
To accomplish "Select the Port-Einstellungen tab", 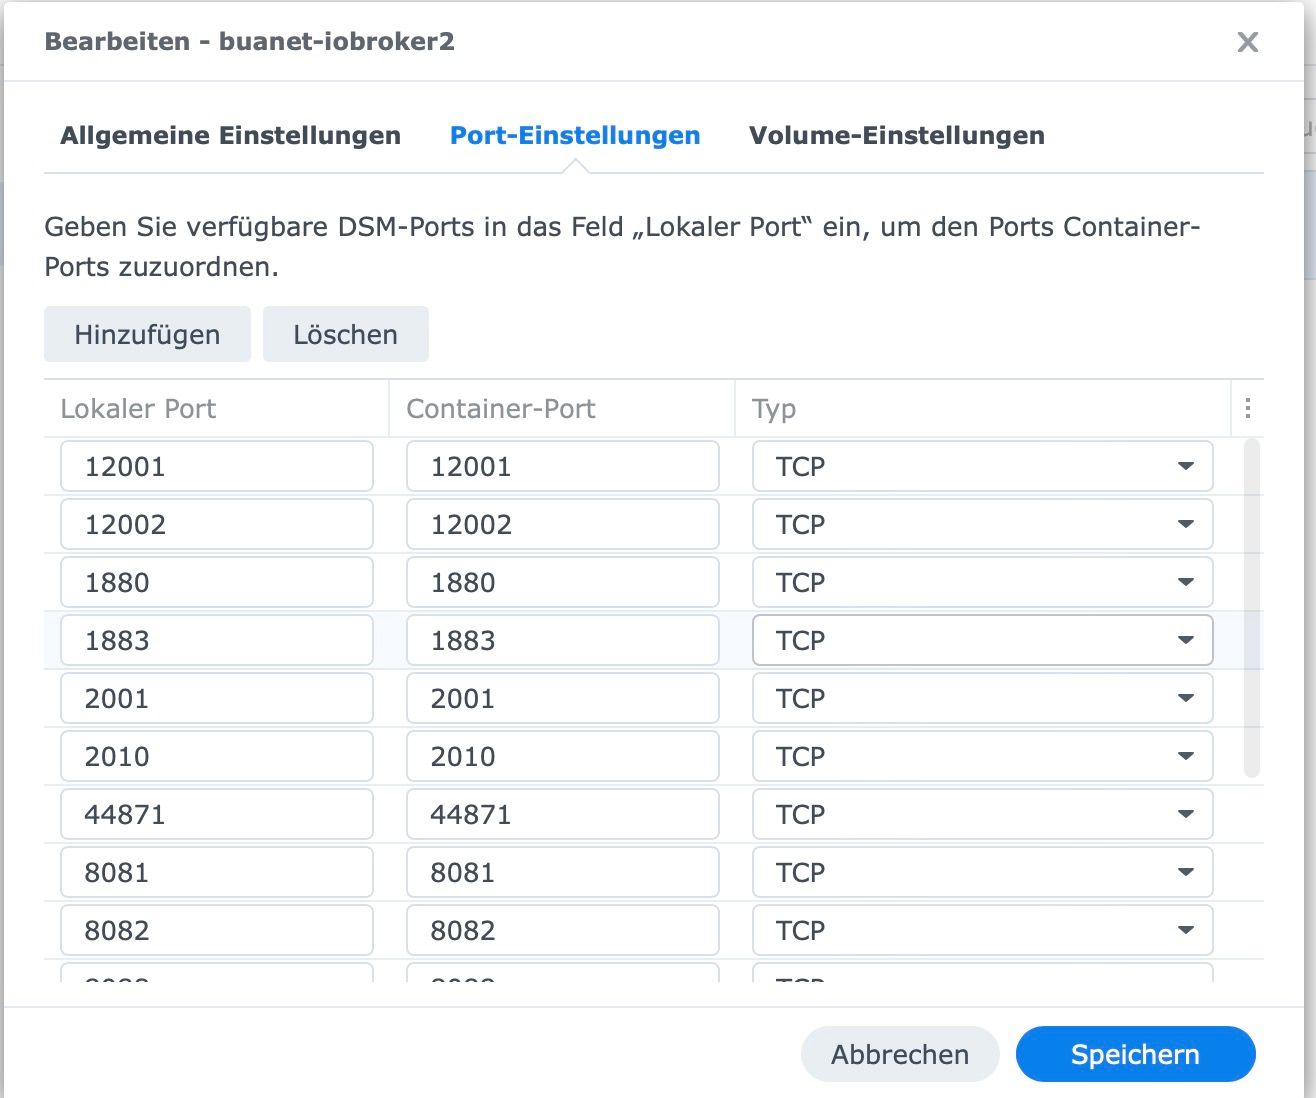I will tap(574, 136).
